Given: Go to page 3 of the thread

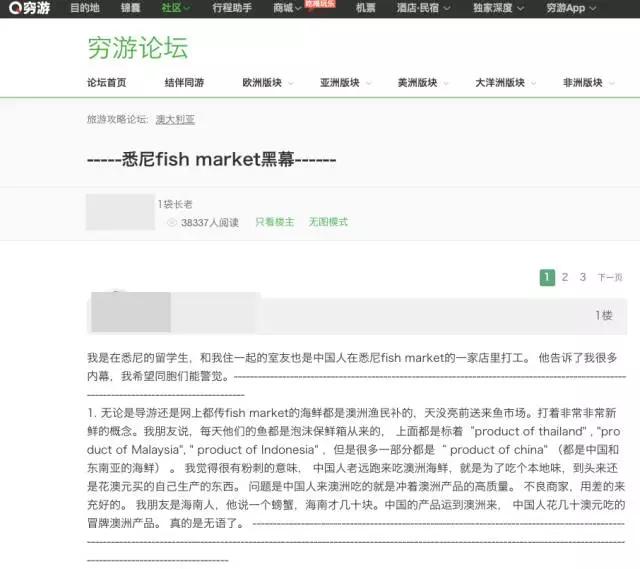Looking at the screenshot, I should coord(582,278).
